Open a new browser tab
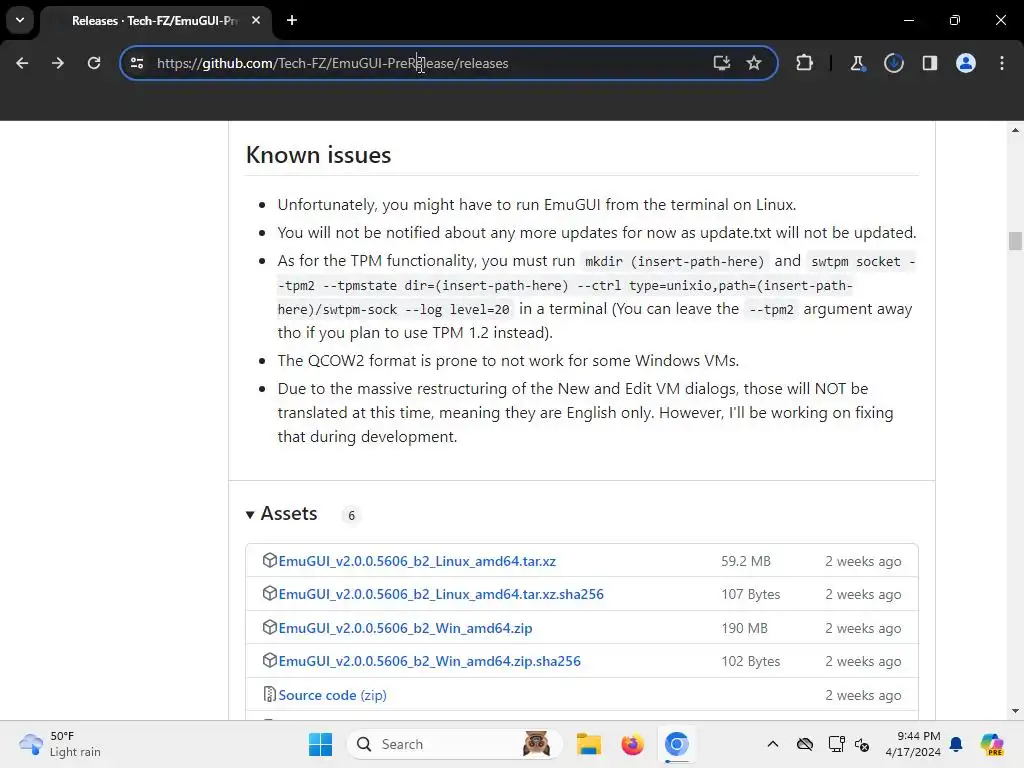The width and height of the screenshot is (1024, 768). click(x=292, y=20)
